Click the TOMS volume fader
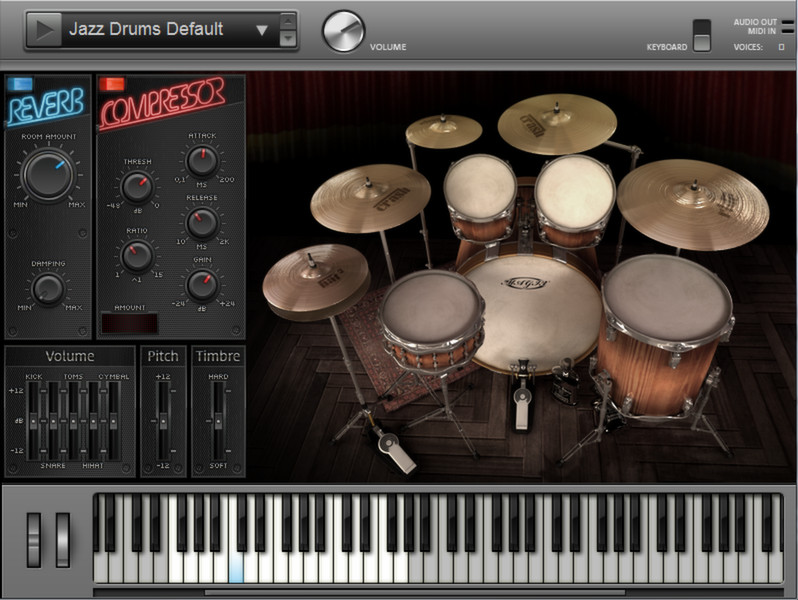The image size is (798, 600). coord(73,421)
